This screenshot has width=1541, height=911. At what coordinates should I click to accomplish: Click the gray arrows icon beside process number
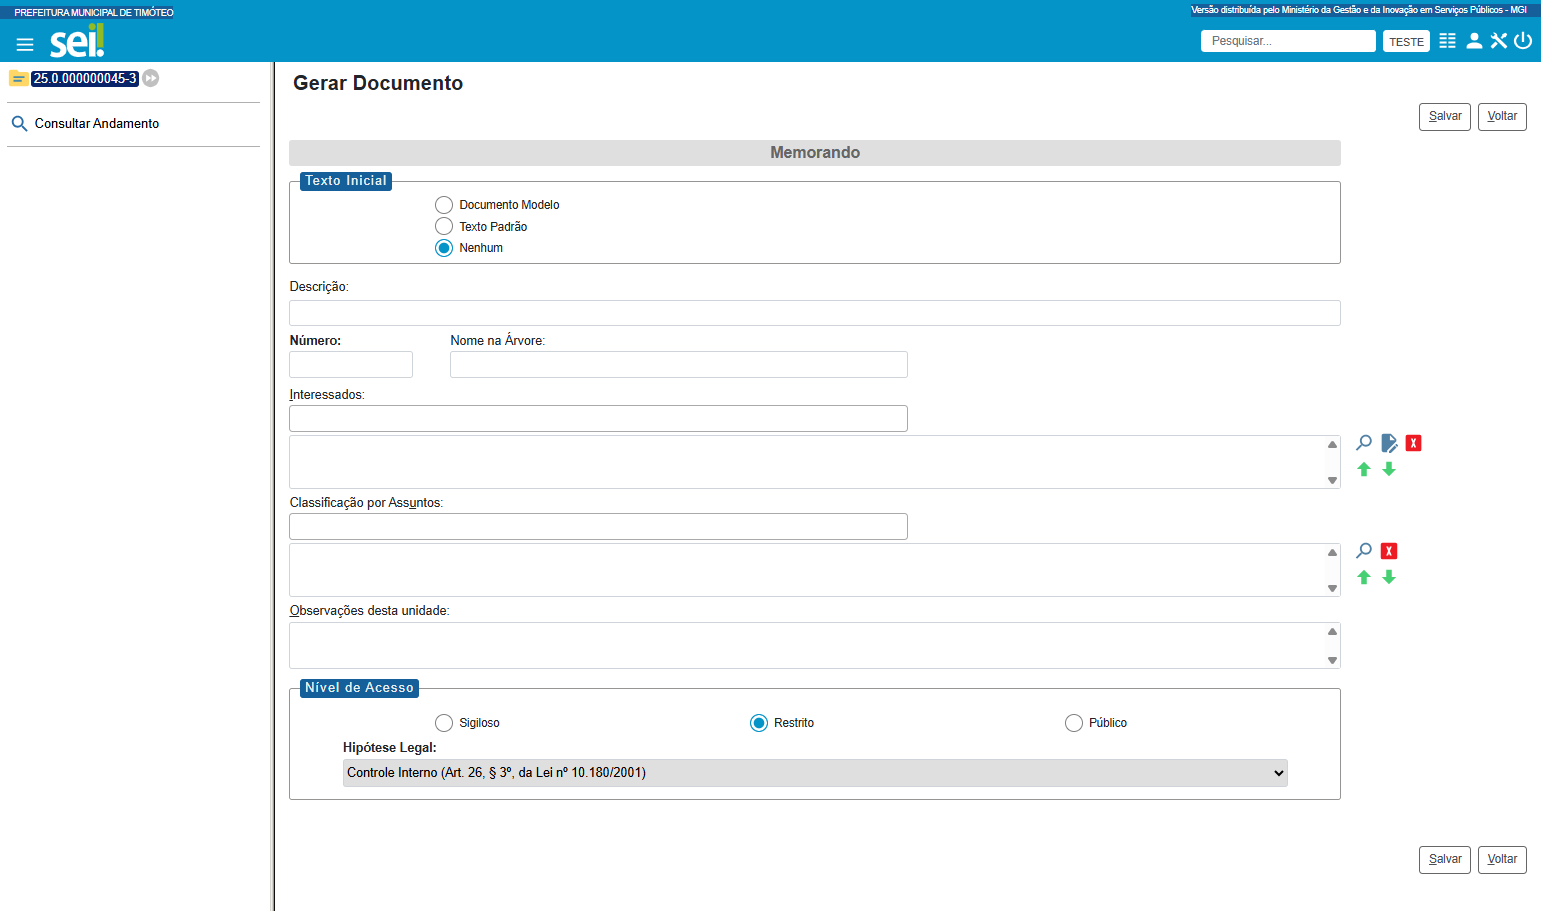click(151, 78)
